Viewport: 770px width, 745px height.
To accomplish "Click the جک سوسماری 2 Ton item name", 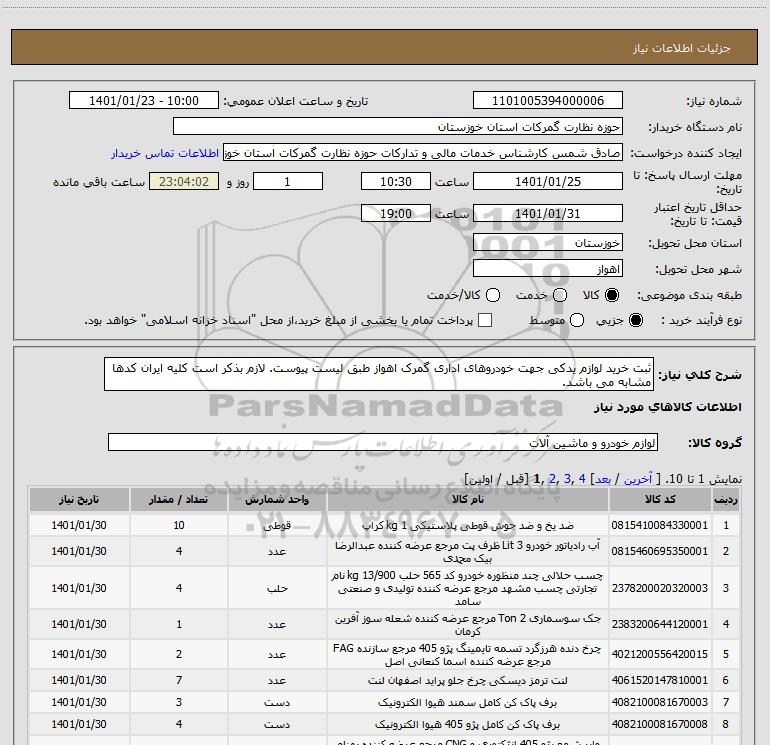I will click(468, 624).
